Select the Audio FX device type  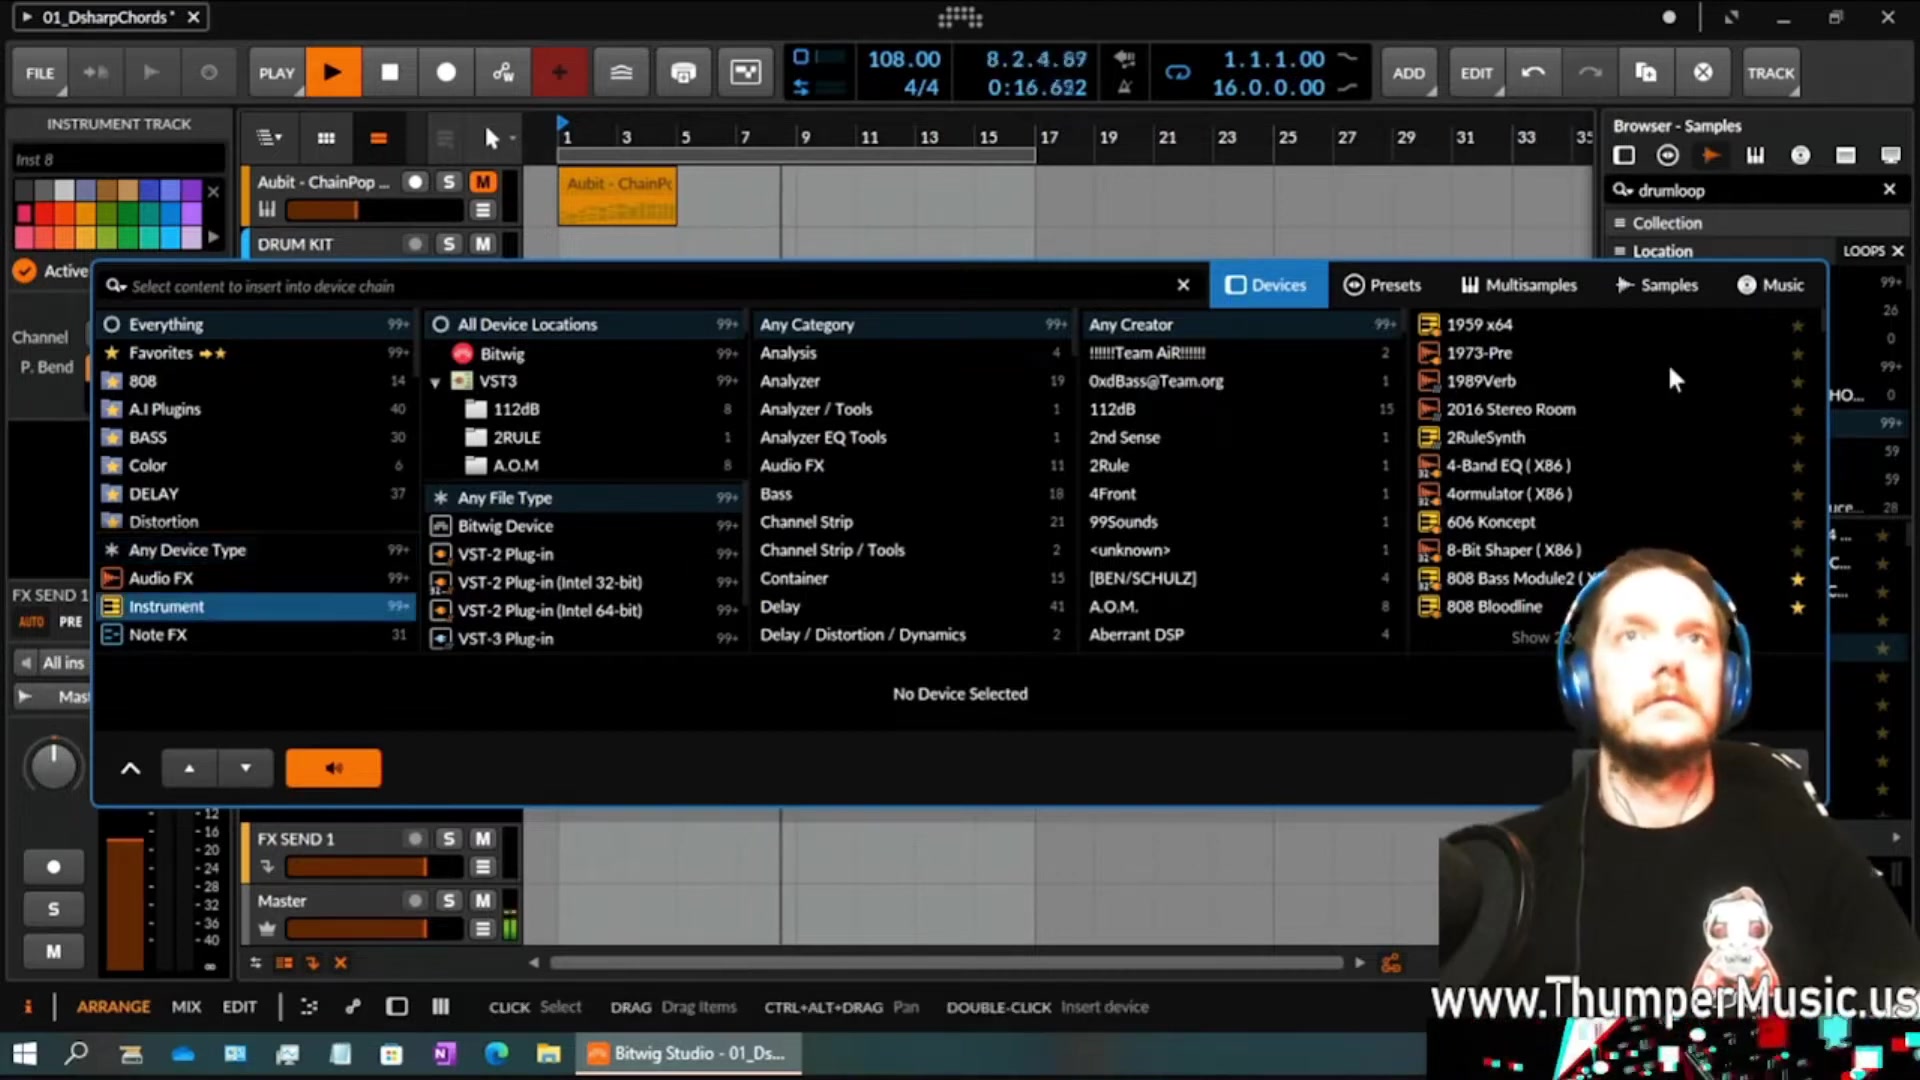tap(256, 578)
